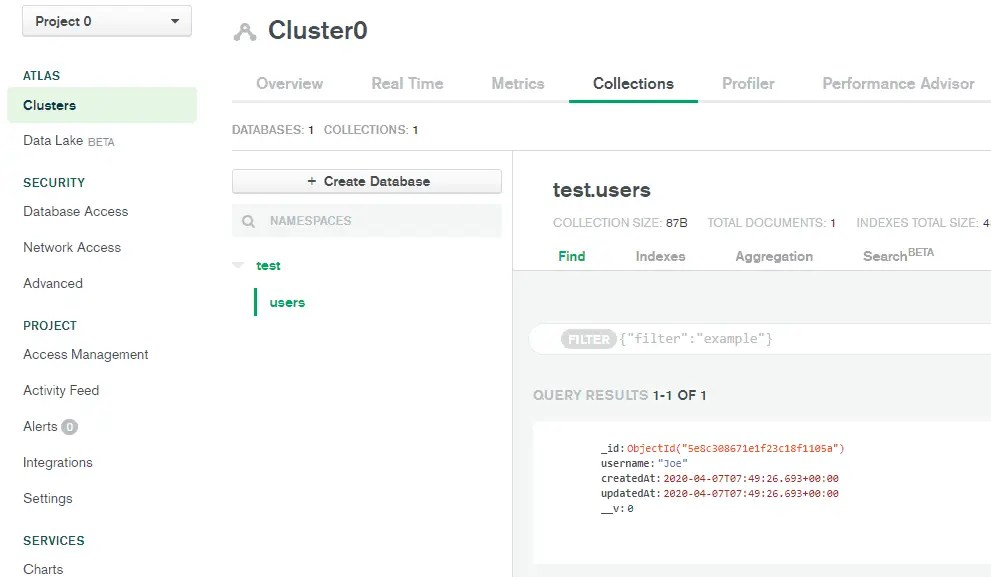Click the ObjectId value of _id

pos(736,448)
